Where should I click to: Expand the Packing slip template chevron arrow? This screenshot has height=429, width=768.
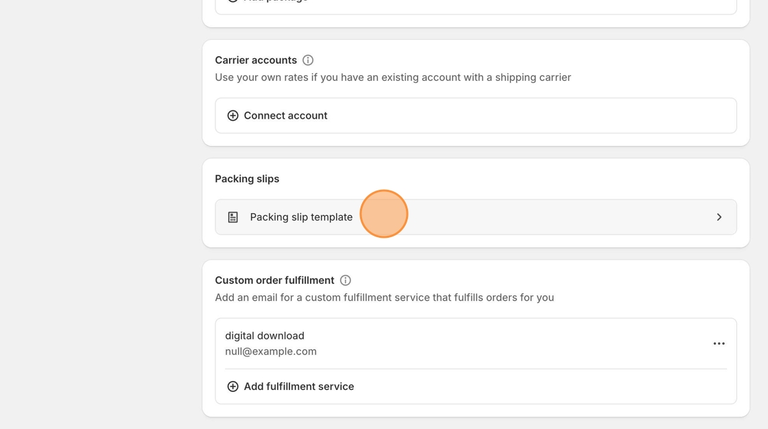pyautogui.click(x=718, y=217)
